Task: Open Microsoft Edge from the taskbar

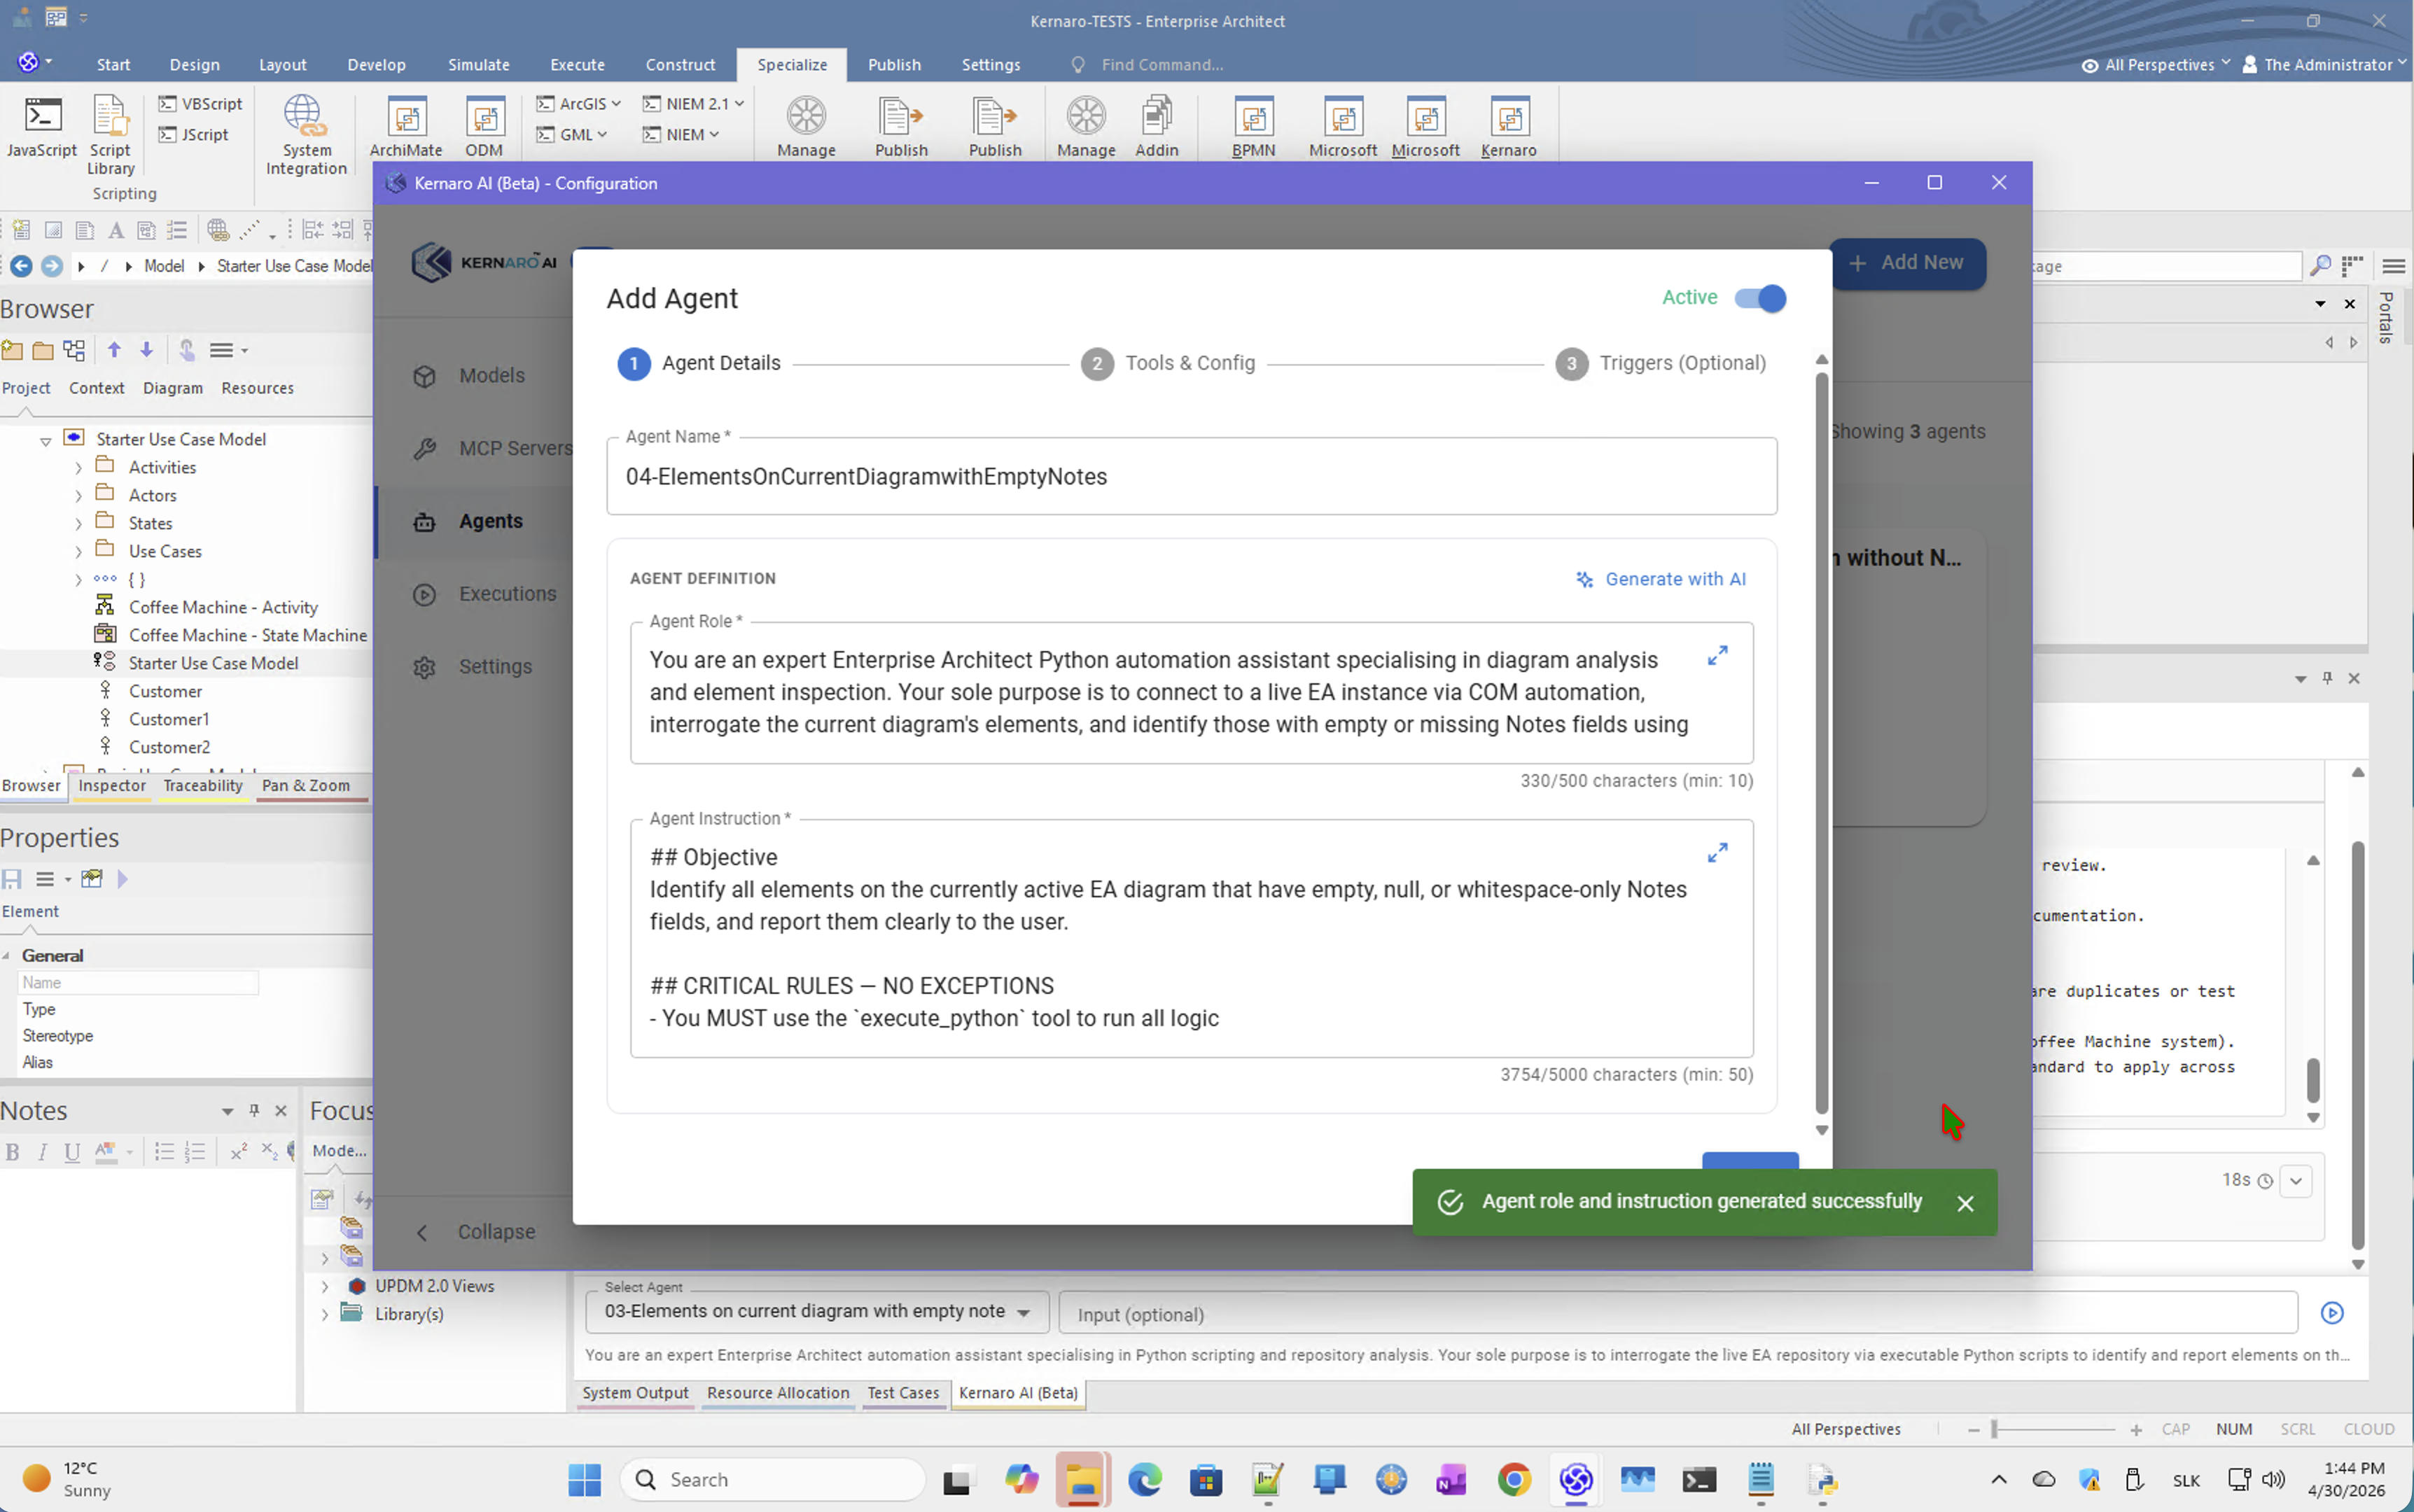Action: tap(1145, 1479)
